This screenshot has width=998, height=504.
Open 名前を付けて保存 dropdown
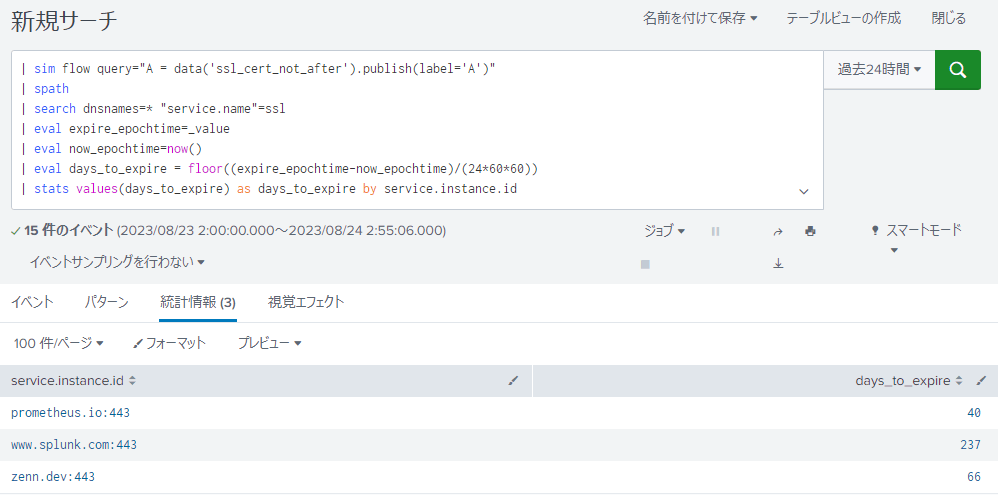(700, 18)
